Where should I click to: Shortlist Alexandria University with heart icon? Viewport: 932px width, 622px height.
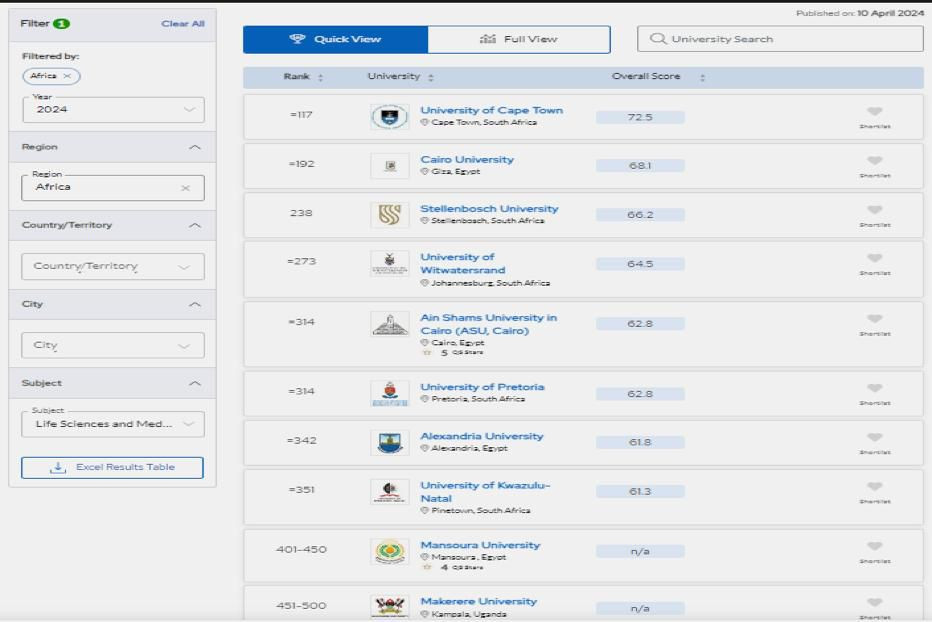(x=874, y=438)
